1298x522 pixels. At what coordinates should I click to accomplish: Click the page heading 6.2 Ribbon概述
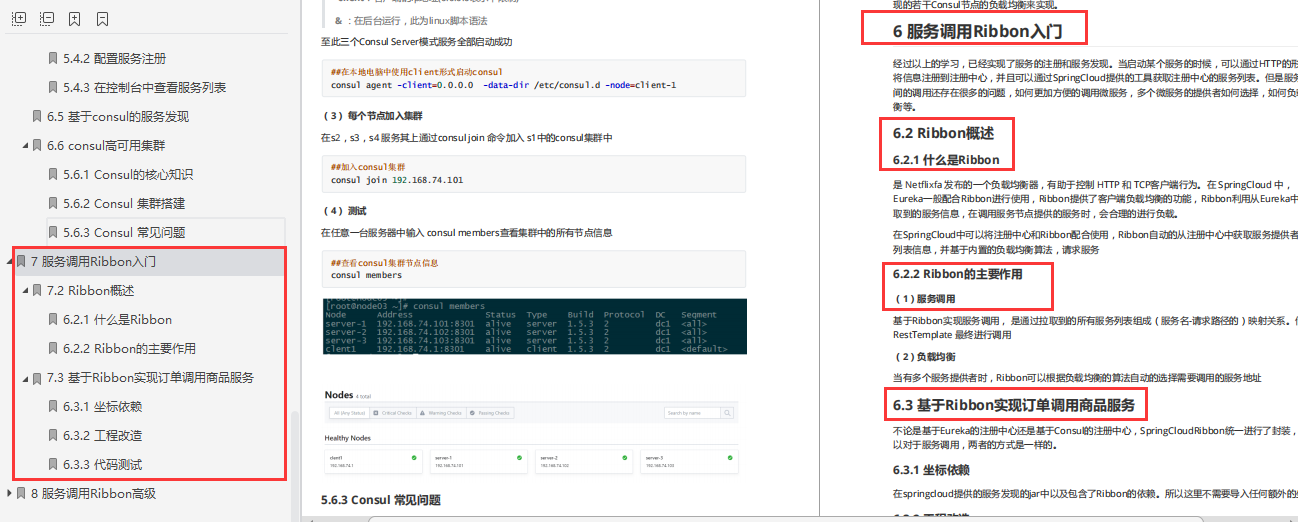pyautogui.click(x=942, y=132)
